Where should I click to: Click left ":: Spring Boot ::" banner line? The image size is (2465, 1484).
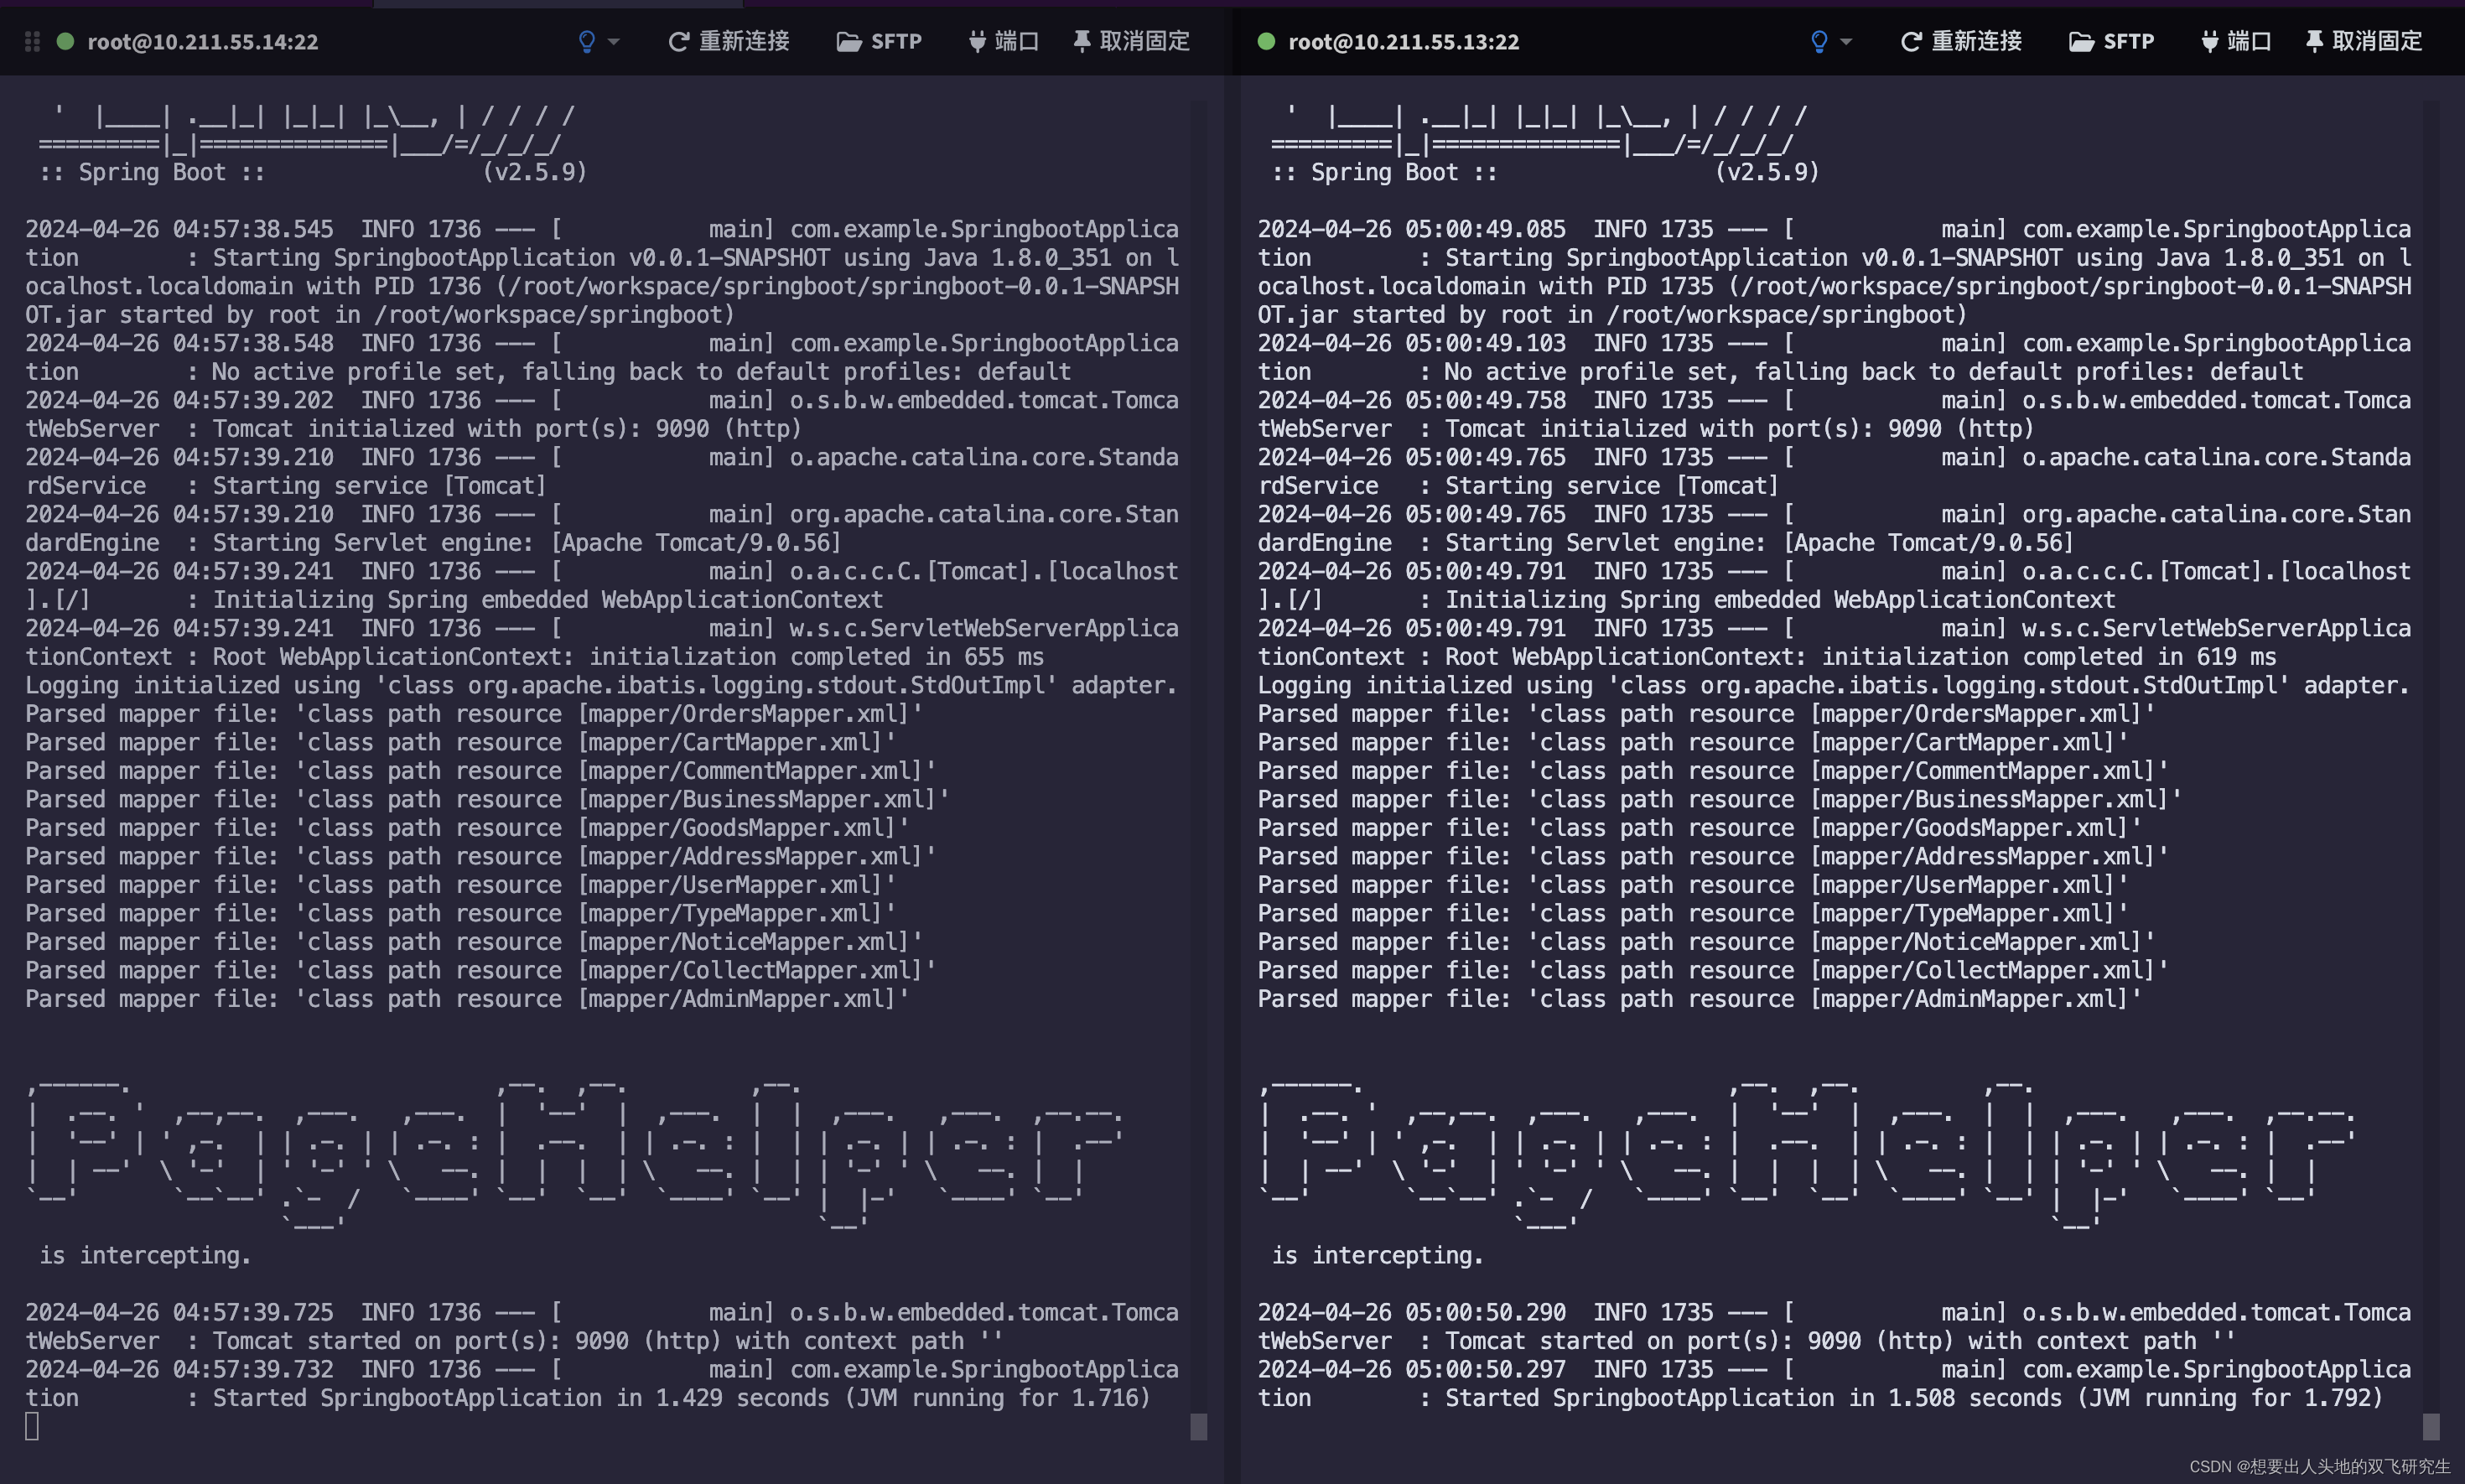click(152, 172)
